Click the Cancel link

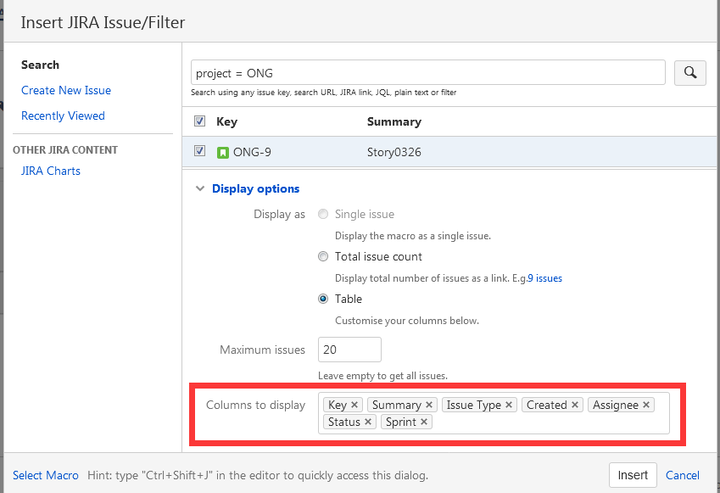[682, 475]
